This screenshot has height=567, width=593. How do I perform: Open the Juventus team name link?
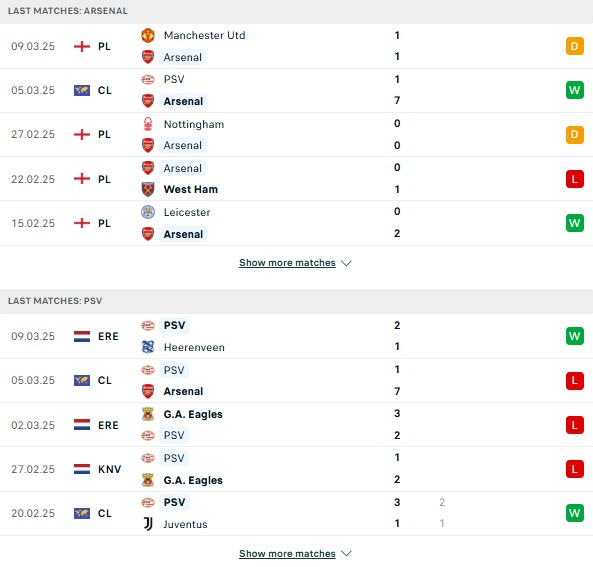point(185,524)
